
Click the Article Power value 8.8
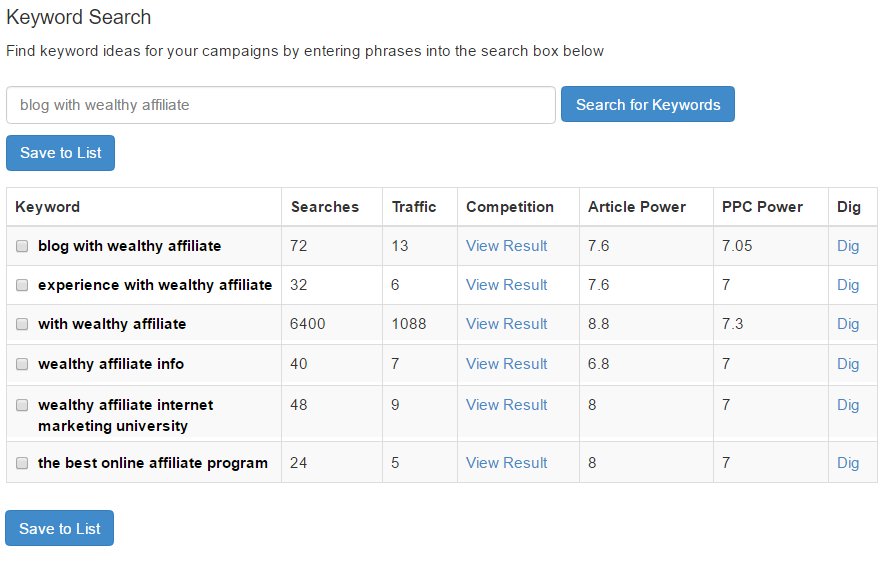(x=598, y=324)
